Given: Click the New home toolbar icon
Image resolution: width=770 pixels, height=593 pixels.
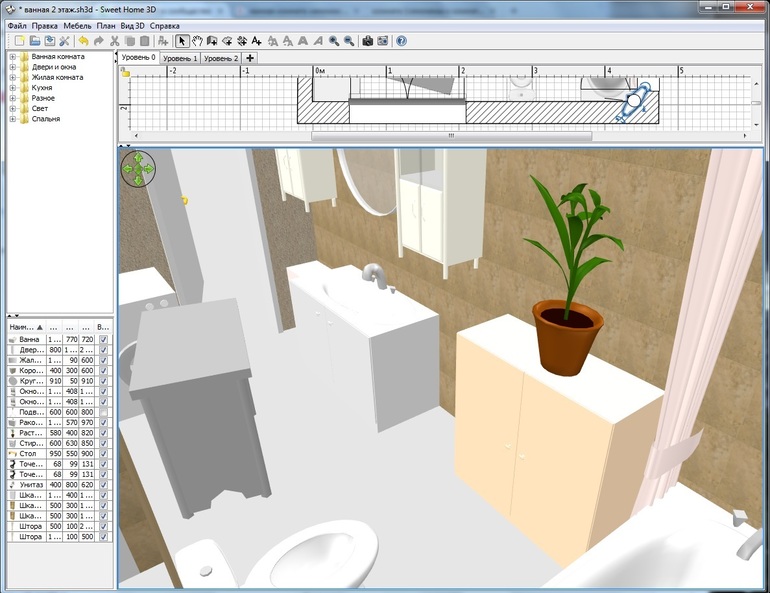Looking at the screenshot, I should click(18, 41).
